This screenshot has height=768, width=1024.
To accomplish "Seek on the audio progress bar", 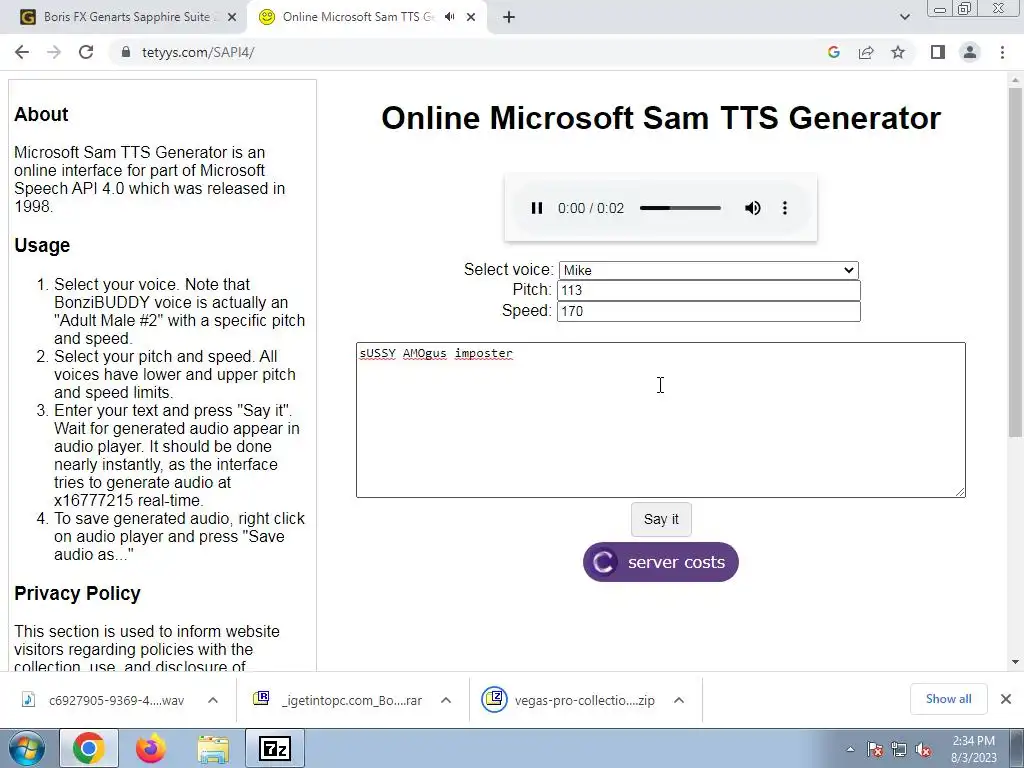I will pyautogui.click(x=680, y=208).
